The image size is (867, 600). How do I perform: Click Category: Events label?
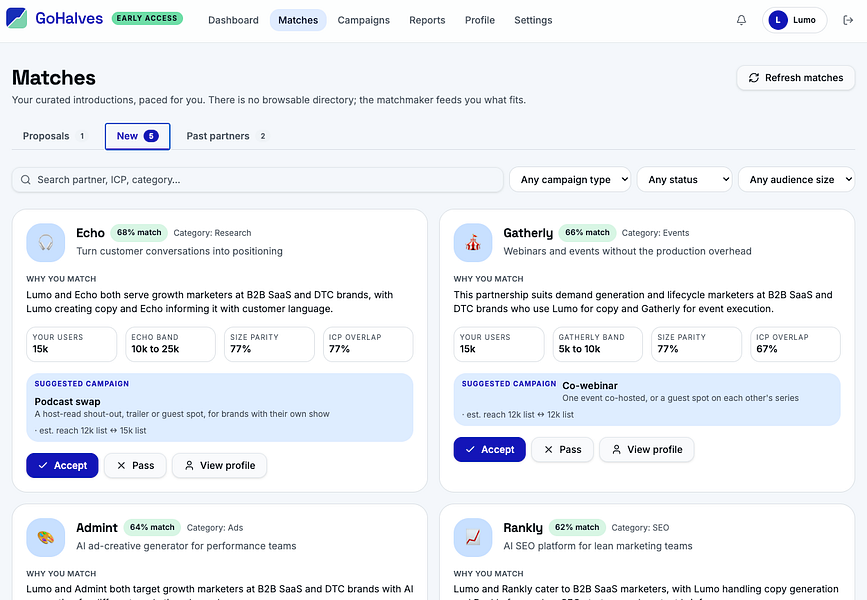click(x=655, y=233)
